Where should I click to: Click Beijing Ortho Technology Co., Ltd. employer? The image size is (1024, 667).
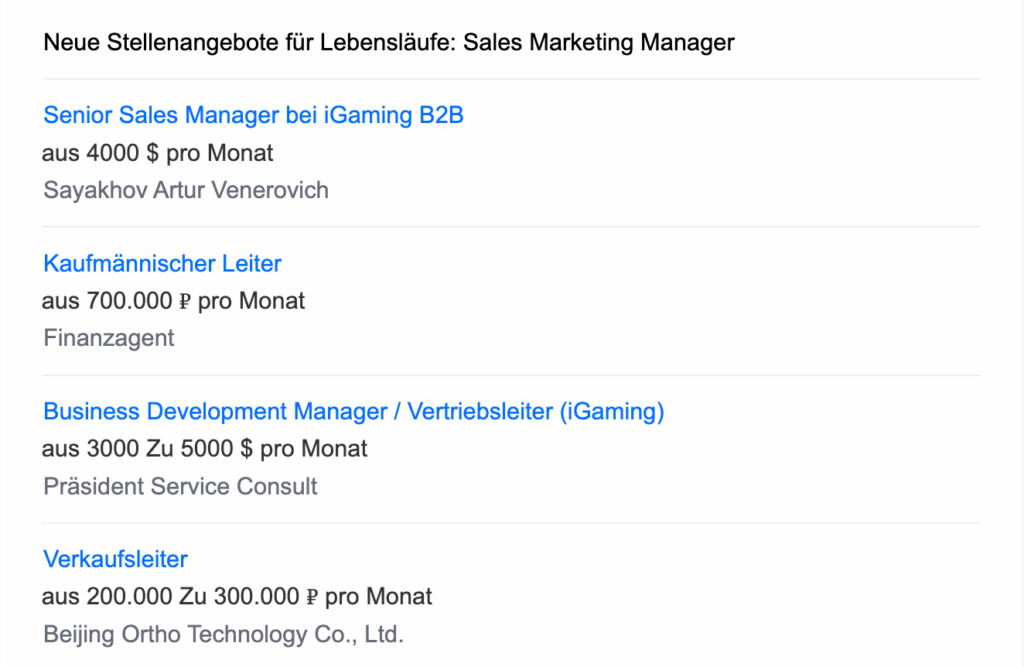pos(223,634)
